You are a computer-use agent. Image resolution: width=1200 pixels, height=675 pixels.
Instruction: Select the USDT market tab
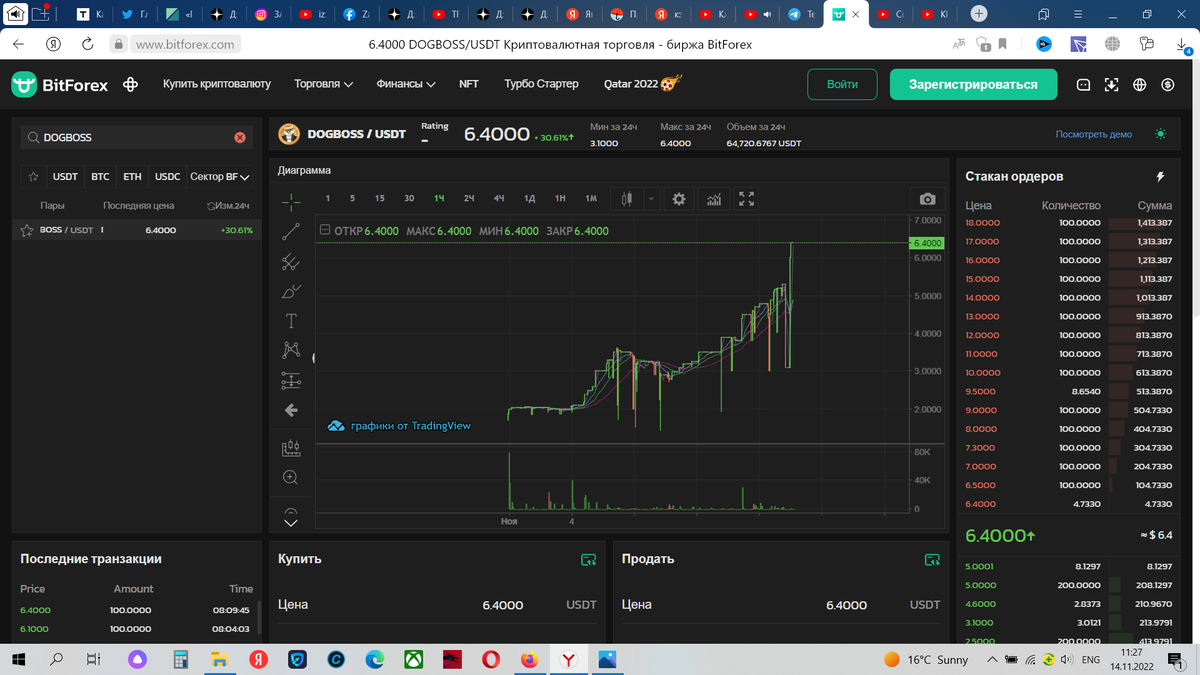pyautogui.click(x=65, y=177)
